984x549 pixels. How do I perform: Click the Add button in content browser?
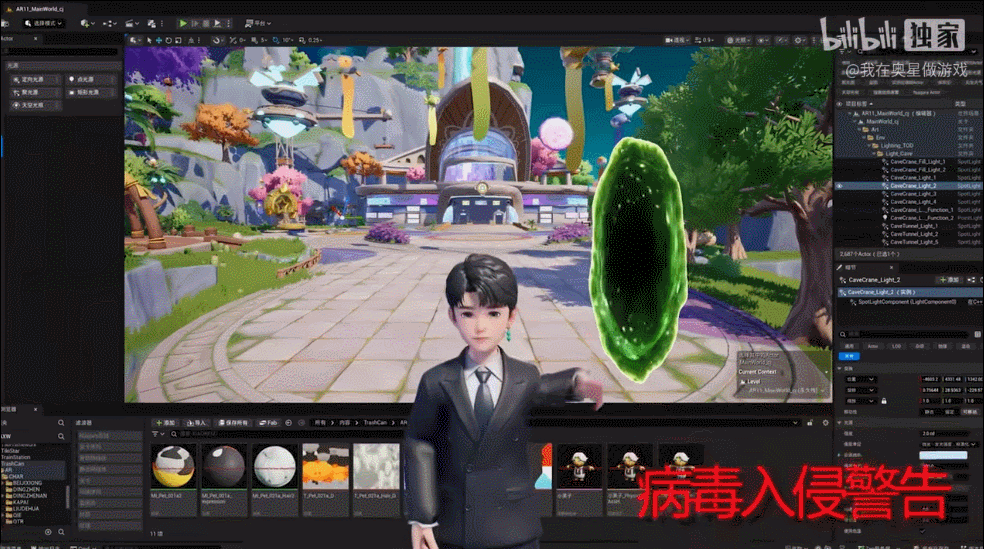(x=164, y=423)
